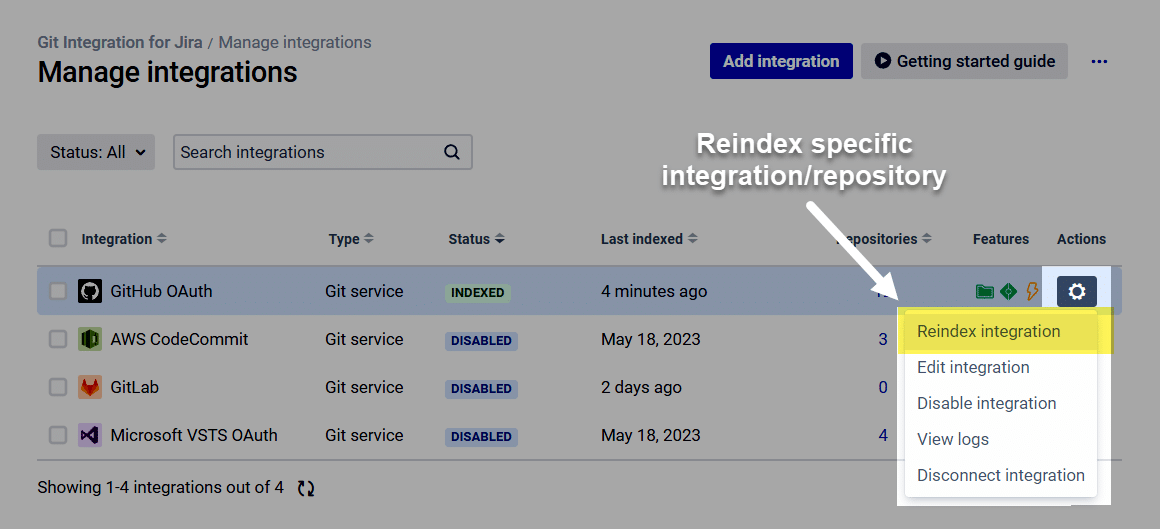The height and width of the screenshot is (529, 1160).
Task: Click the Add integration button
Action: [781, 61]
